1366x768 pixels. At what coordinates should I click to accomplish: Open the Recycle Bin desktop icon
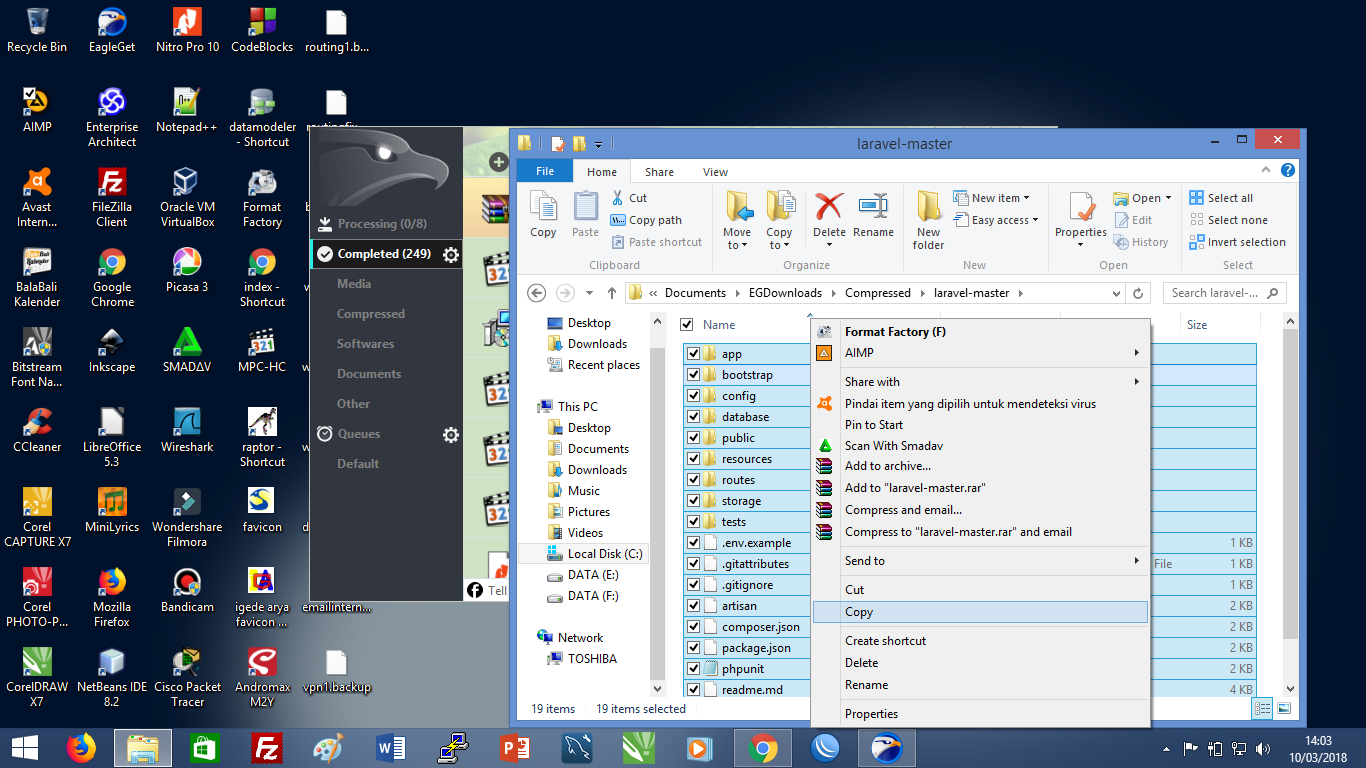tap(37, 30)
